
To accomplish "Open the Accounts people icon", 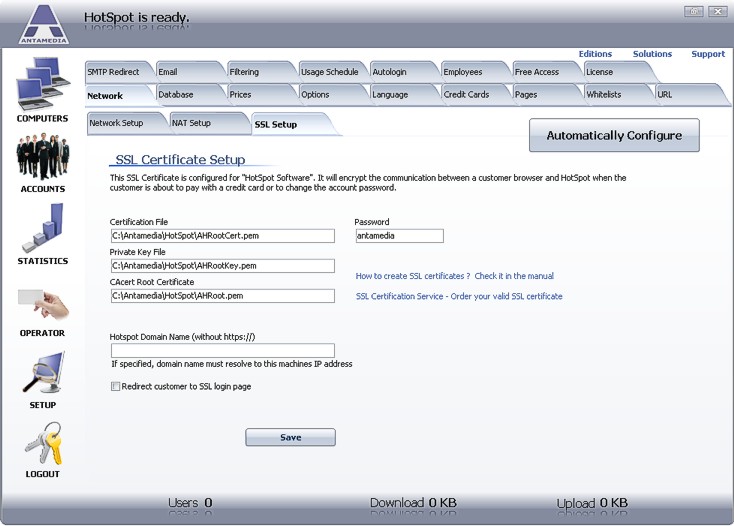I will 43,156.
